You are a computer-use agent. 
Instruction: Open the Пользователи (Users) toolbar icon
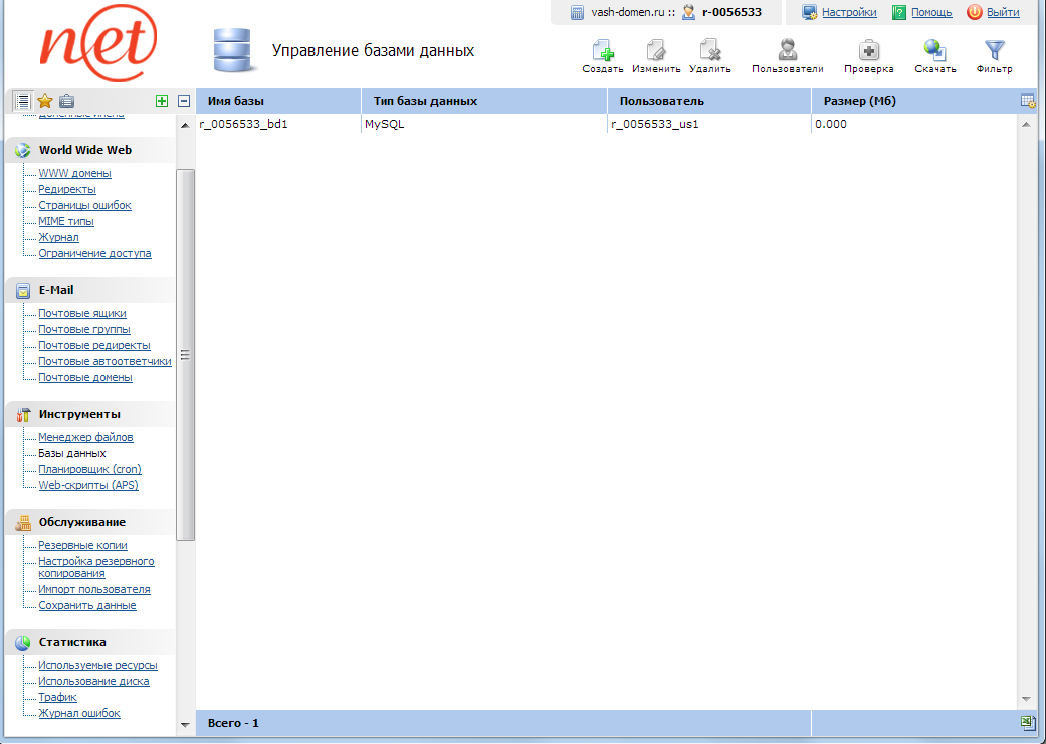(788, 52)
